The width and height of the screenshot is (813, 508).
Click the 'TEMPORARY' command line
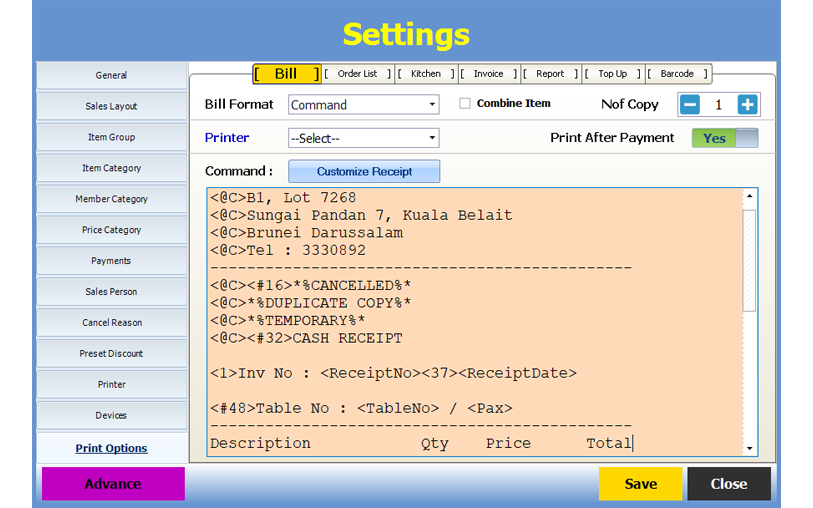288,321
